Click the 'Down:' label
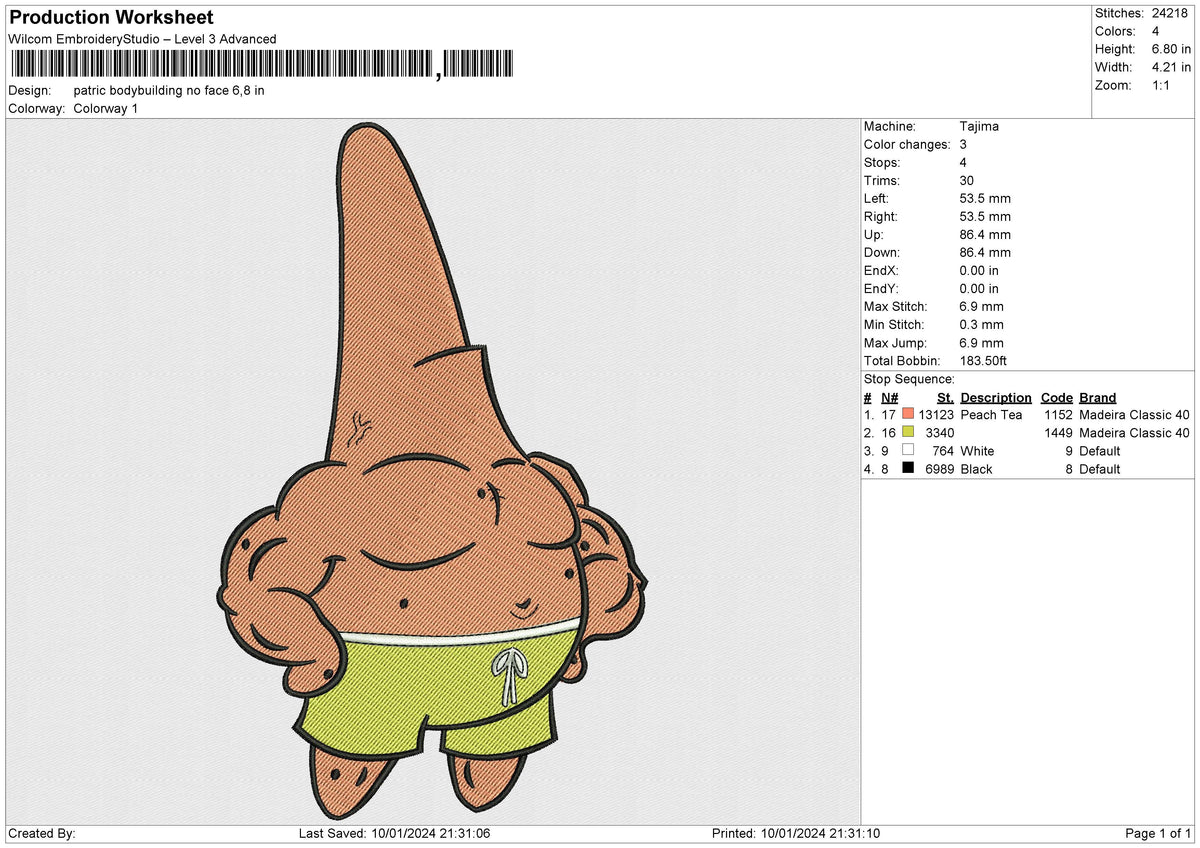The image size is (1200, 848). [x=882, y=252]
